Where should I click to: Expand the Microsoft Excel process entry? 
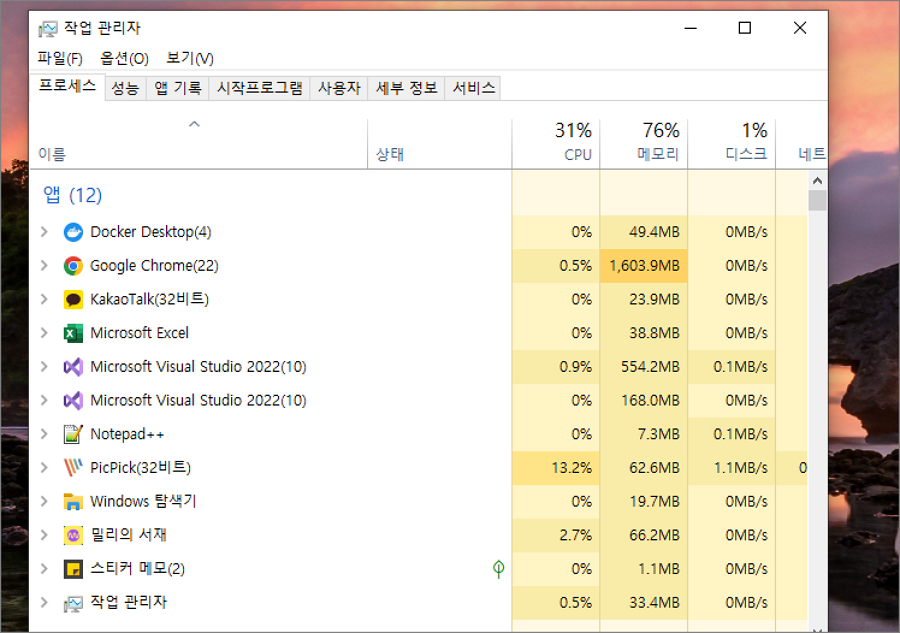44,333
